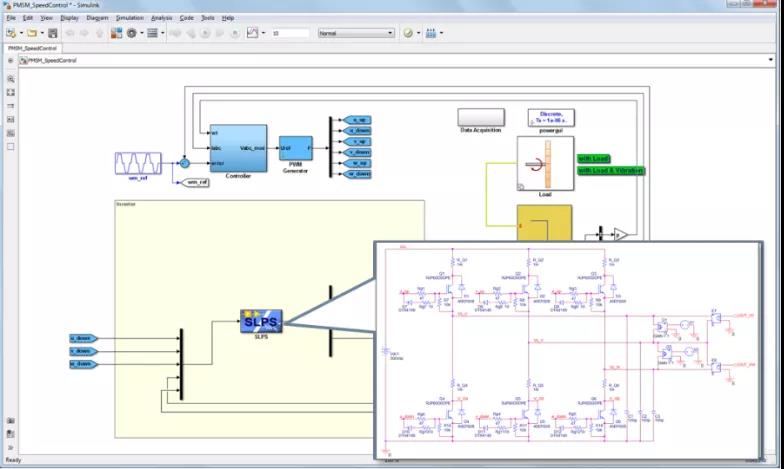Open Model Configuration gear icon
784x469 pixels.
[x=132, y=33]
